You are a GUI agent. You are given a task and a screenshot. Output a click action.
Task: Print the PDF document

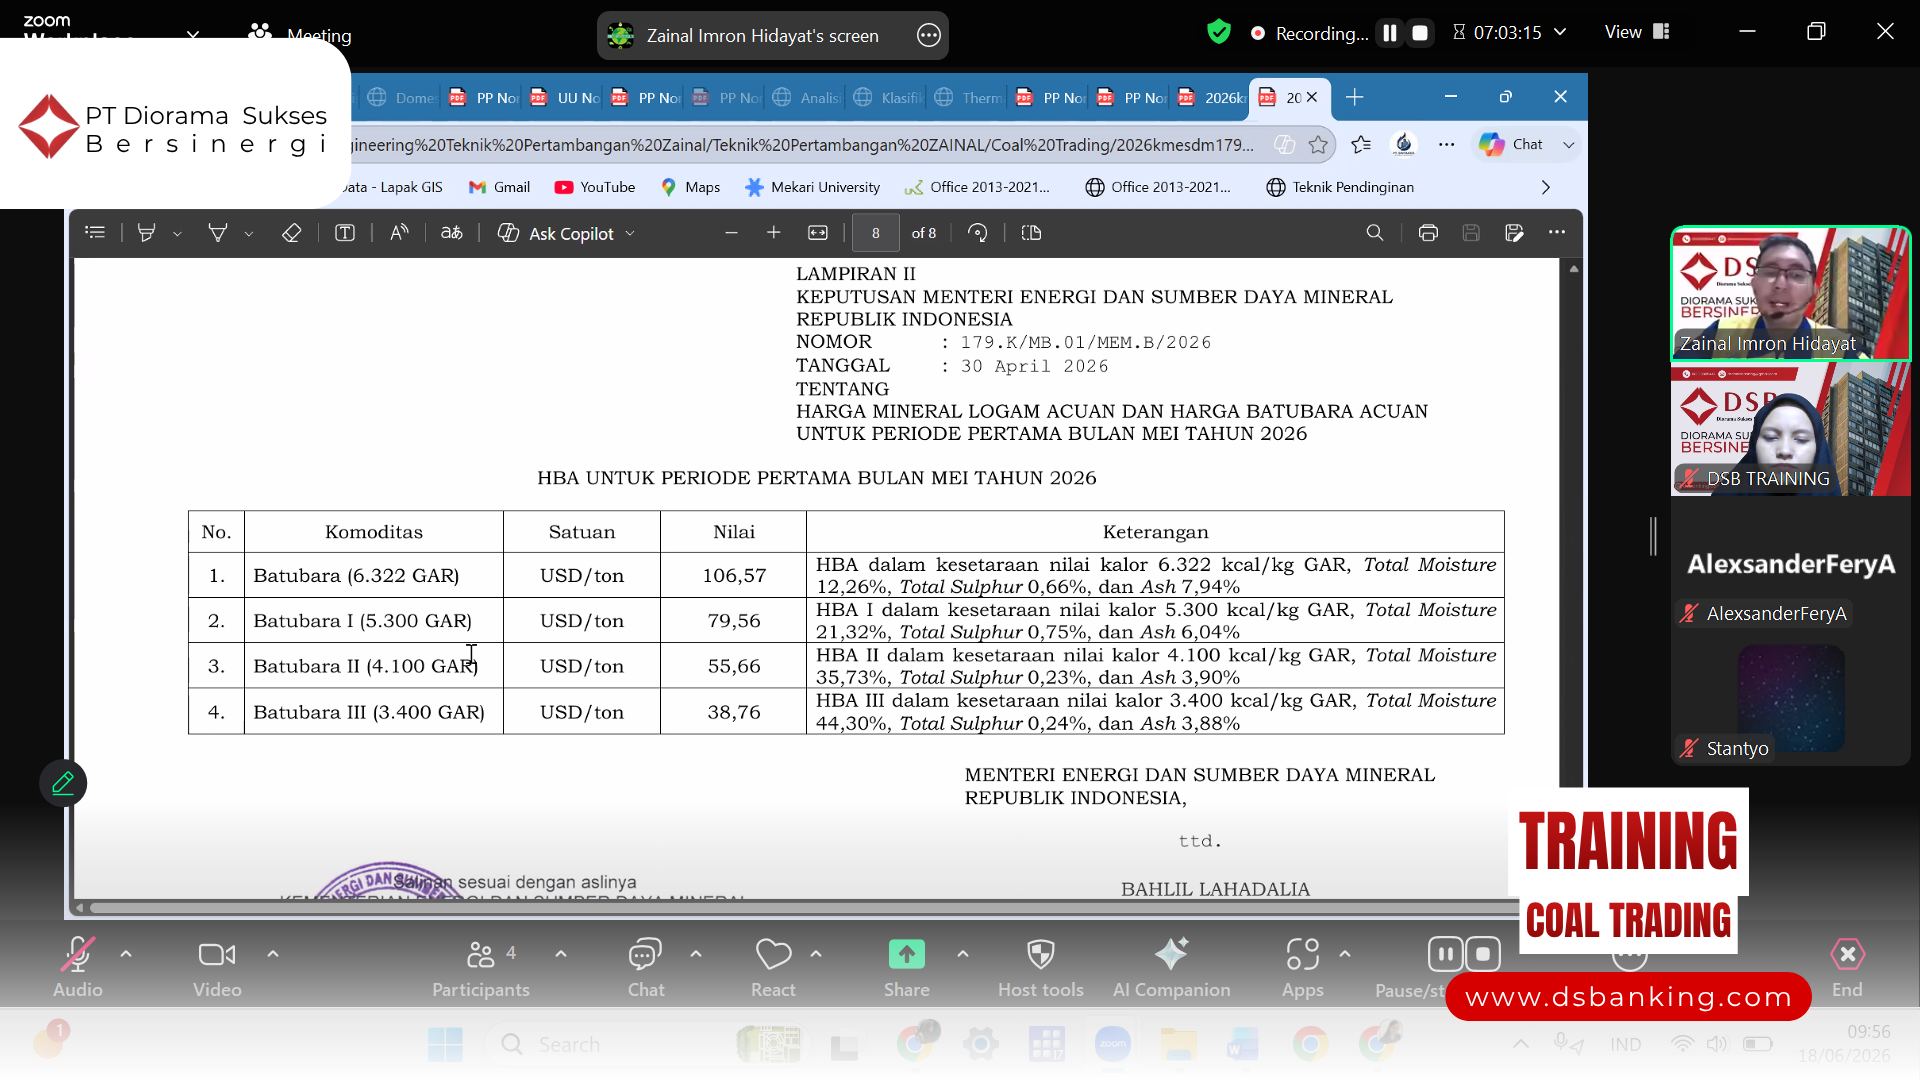[1428, 233]
